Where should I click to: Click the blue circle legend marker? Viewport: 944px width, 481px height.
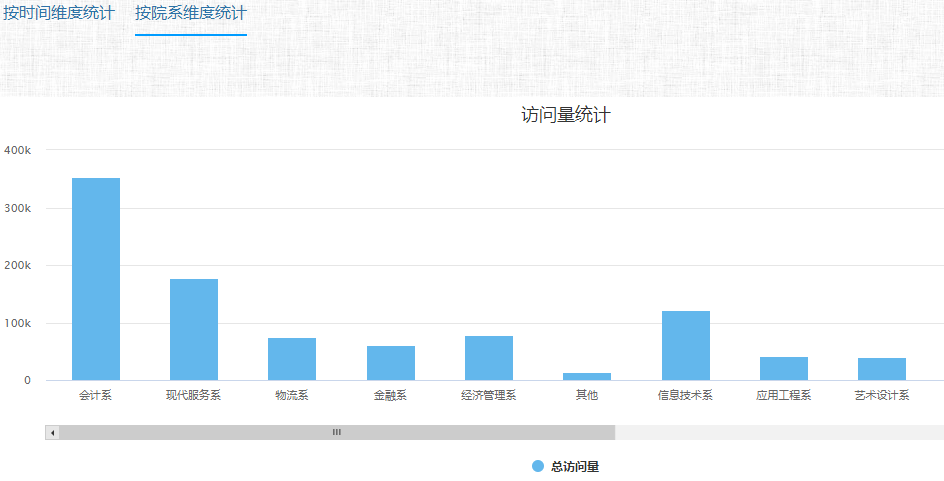[538, 466]
